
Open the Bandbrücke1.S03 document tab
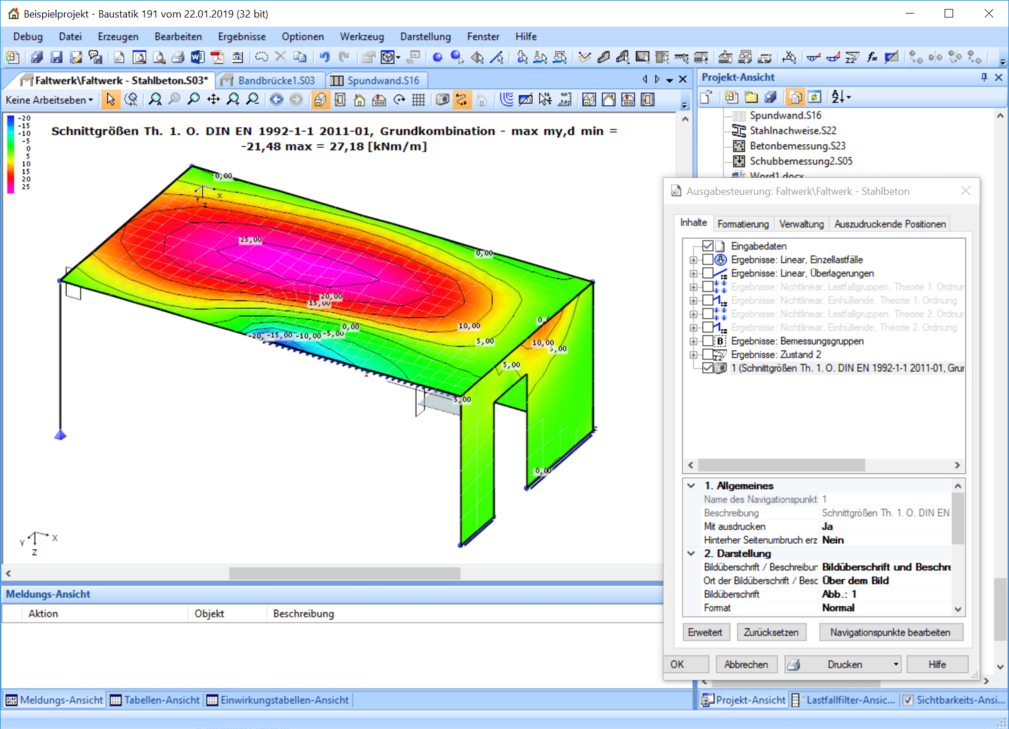(x=270, y=80)
